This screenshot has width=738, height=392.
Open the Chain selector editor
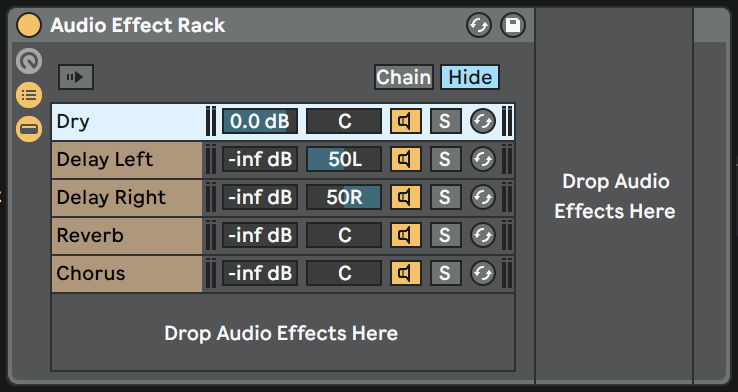coord(404,77)
